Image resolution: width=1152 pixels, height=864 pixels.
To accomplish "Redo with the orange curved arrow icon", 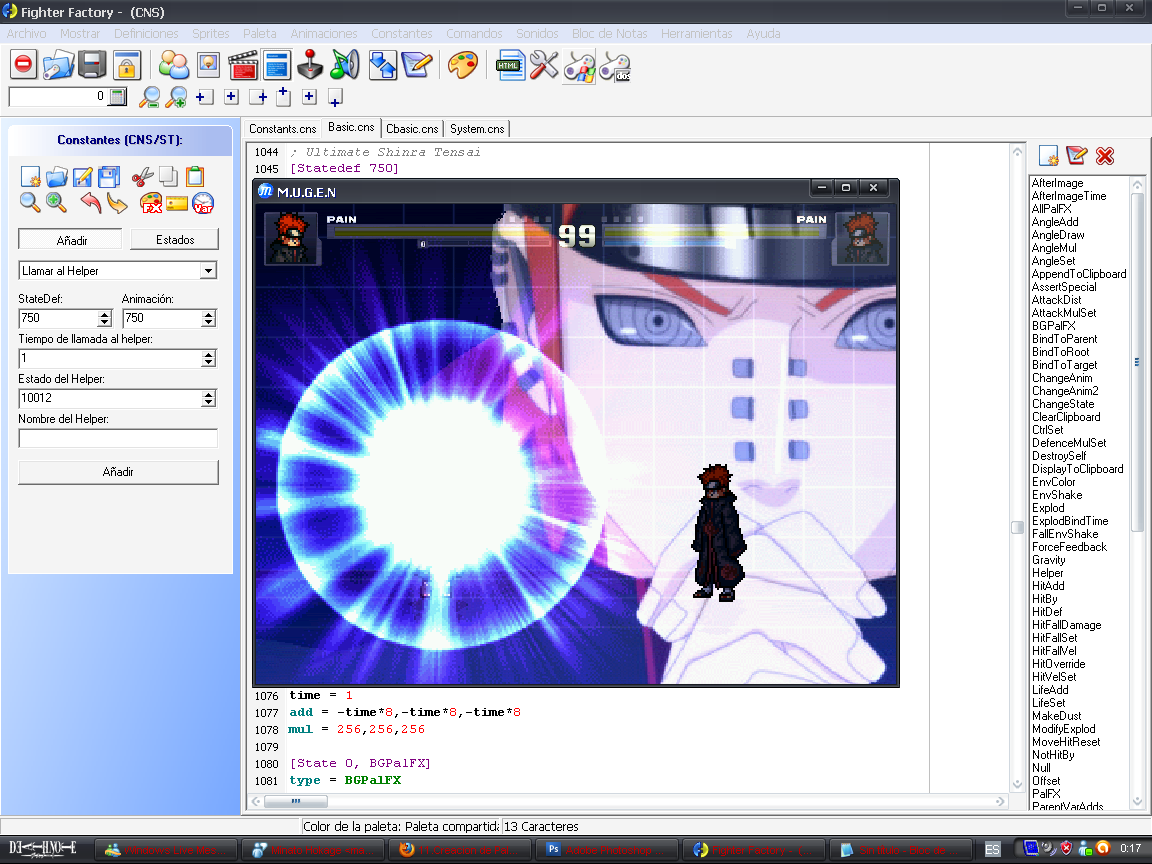I will coord(117,202).
